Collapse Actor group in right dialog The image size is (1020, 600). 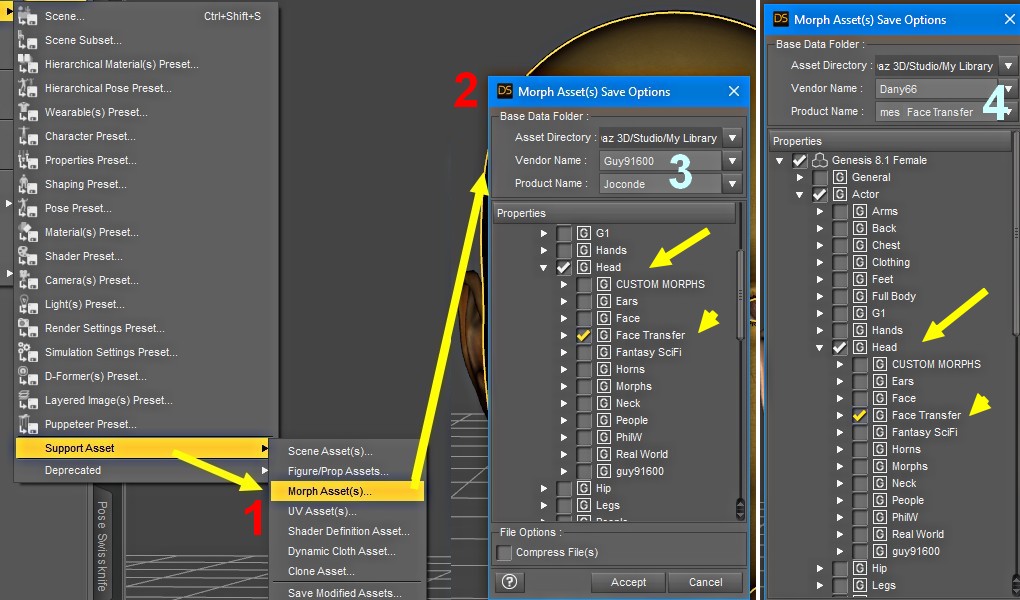coord(799,194)
